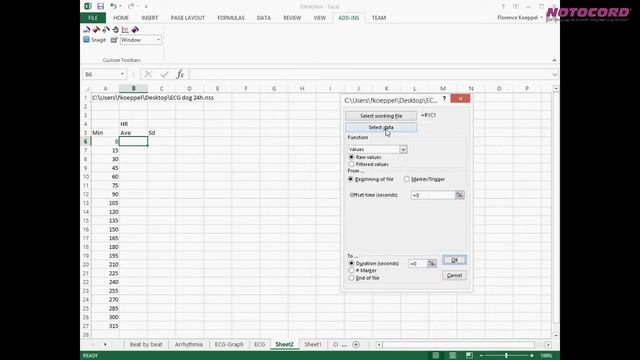Open the Name Box dropdown for B6

(x=122, y=74)
